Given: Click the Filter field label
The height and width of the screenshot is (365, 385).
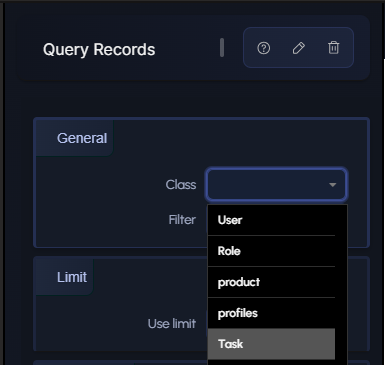Looking at the screenshot, I should [x=182, y=220].
